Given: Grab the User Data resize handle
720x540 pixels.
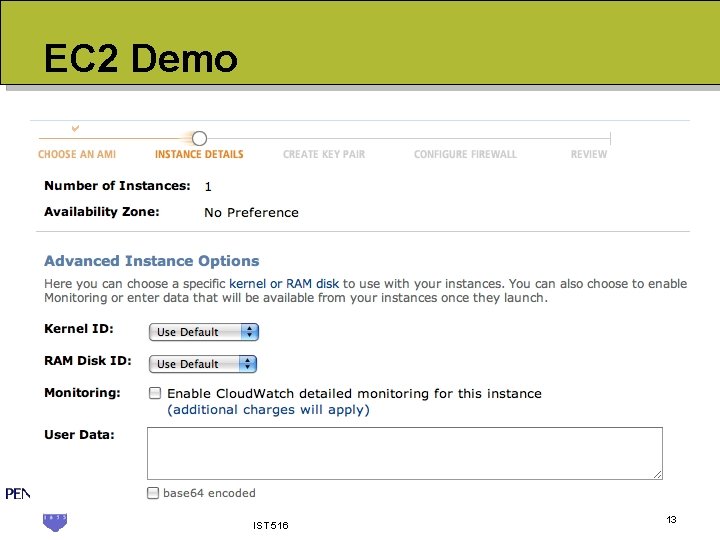Looking at the screenshot, I should click(x=658, y=475).
